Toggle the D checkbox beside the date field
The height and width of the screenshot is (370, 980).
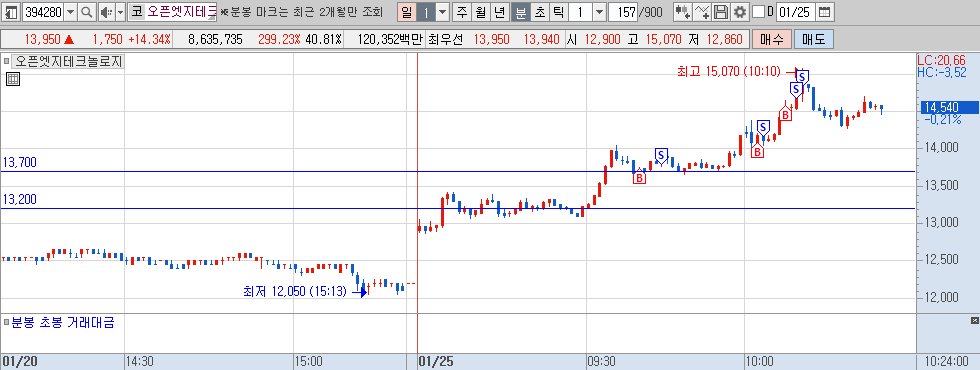tap(758, 12)
